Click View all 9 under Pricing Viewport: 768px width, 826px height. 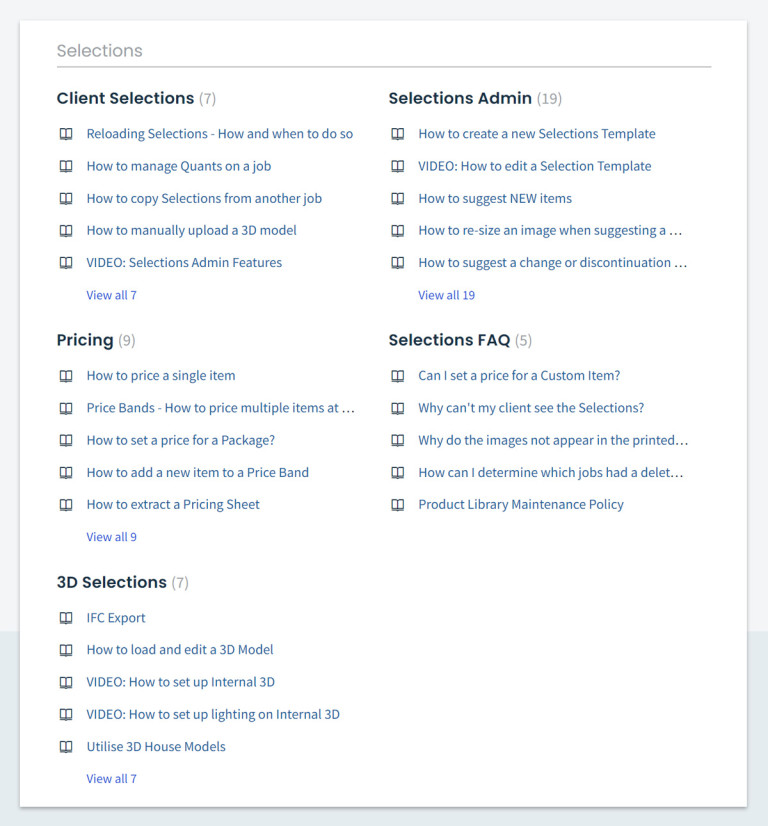click(111, 537)
